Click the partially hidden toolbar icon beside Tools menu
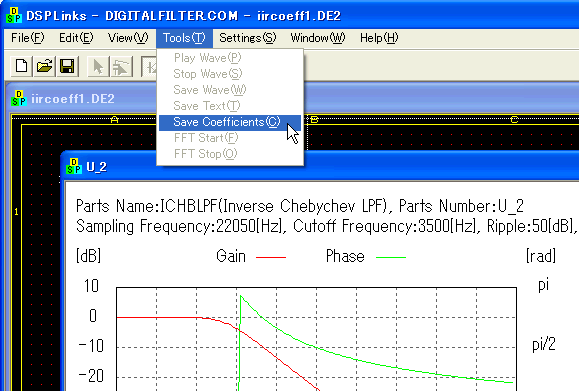The height and width of the screenshot is (391, 579). [149, 67]
